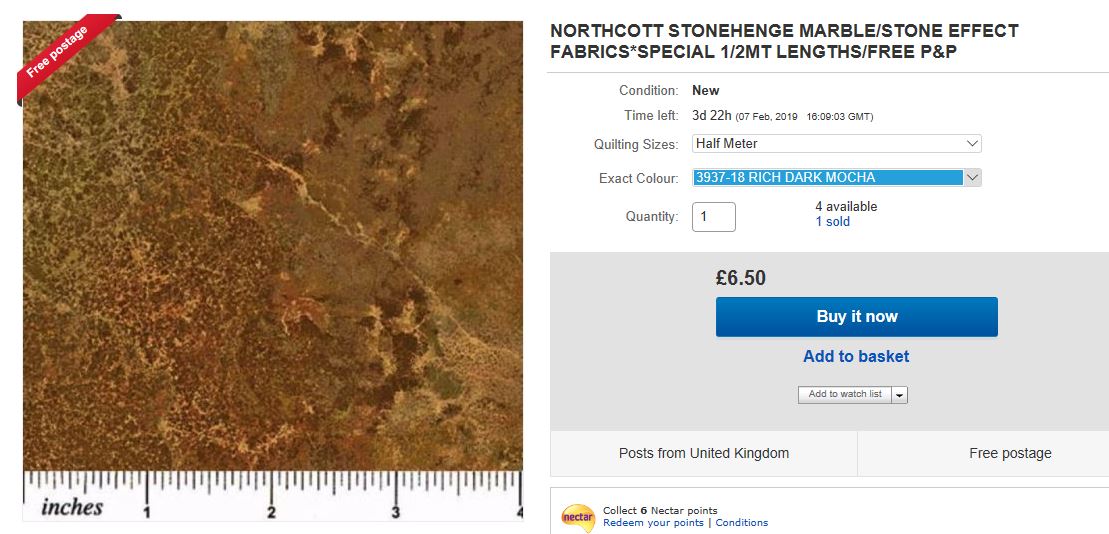This screenshot has height=534, width=1109.
Task: Select the Posts from United Kingdom cell
Action: [x=704, y=453]
